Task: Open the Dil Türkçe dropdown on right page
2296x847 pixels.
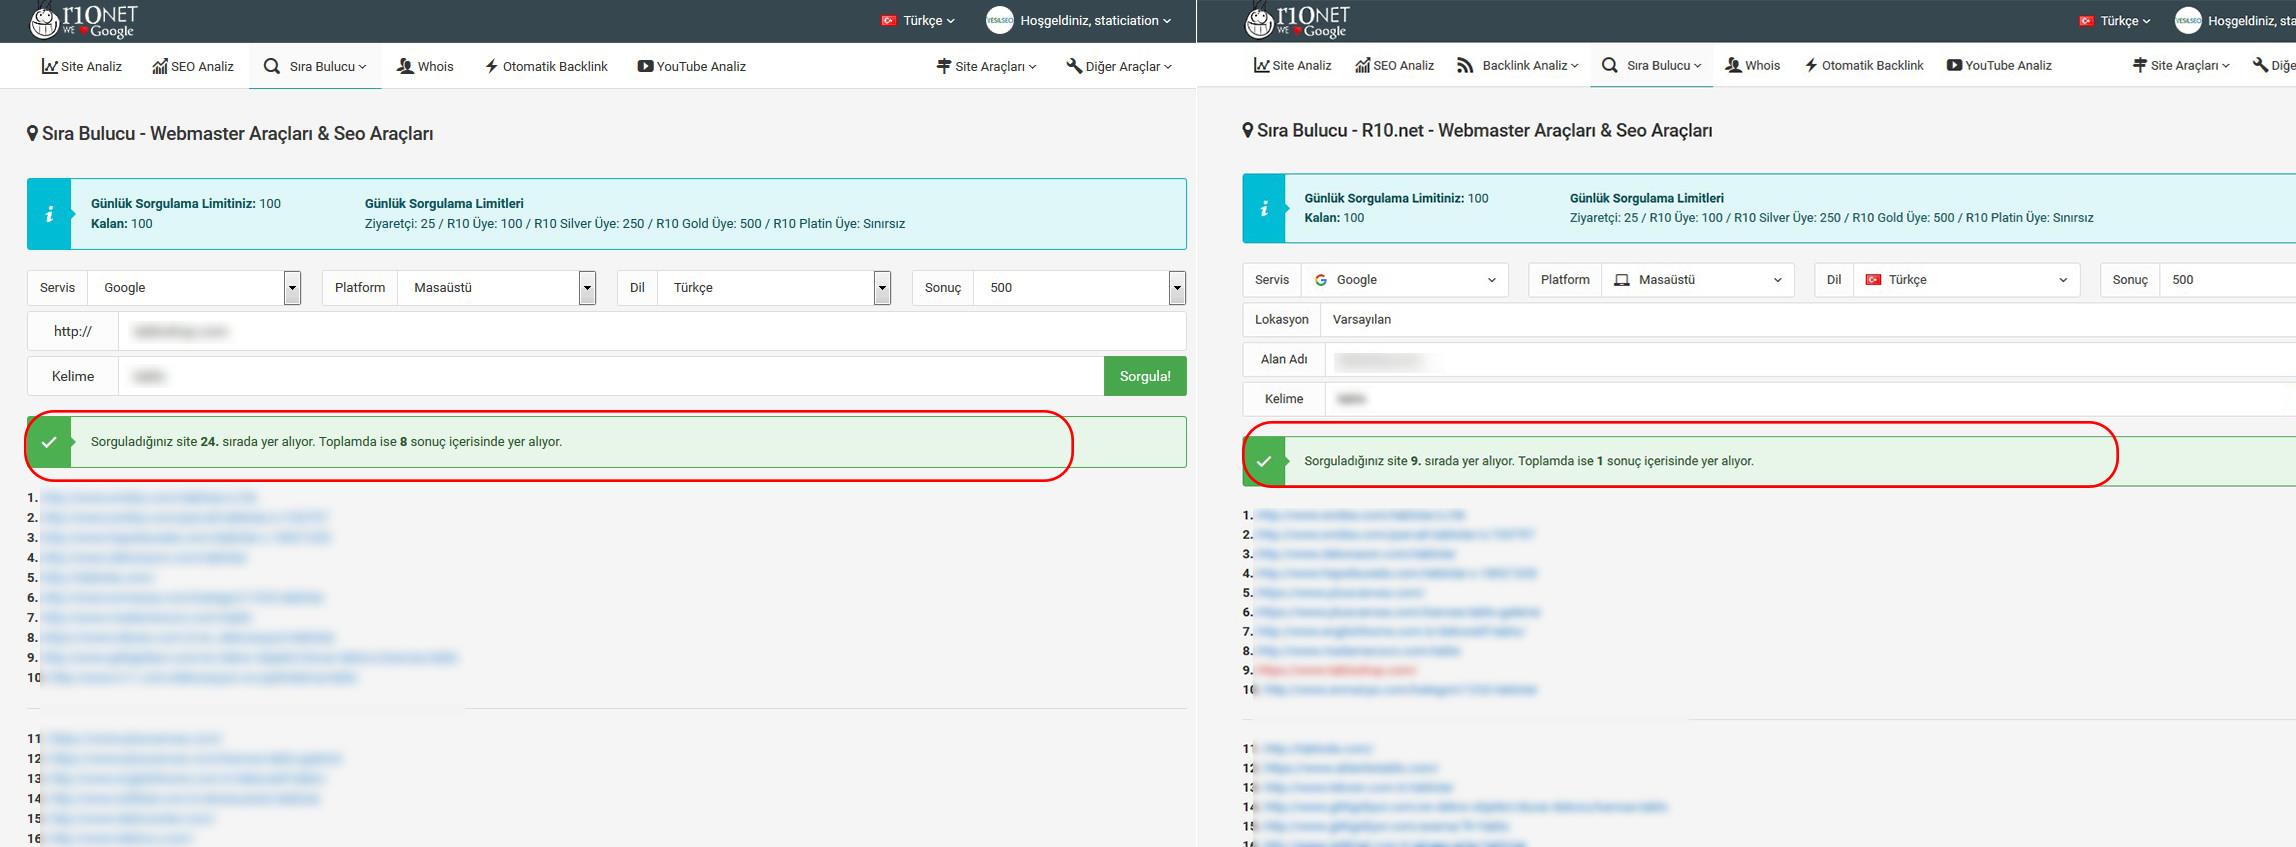Action: point(1966,280)
